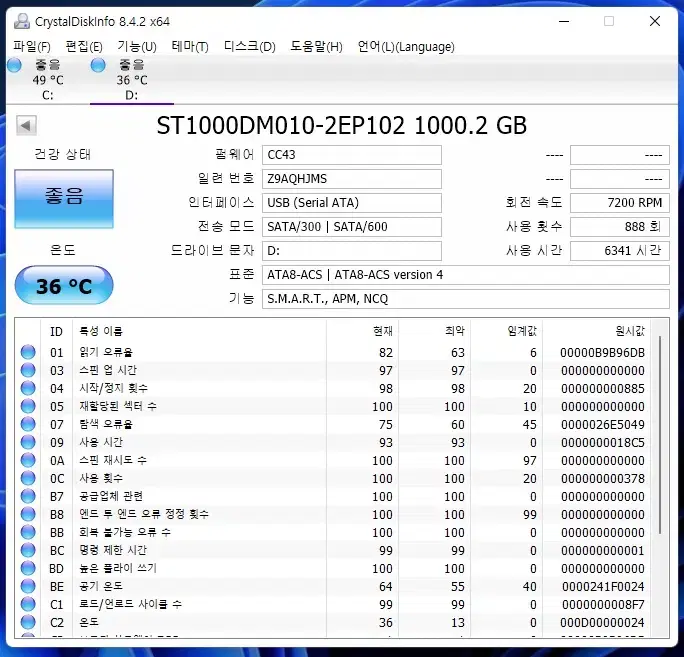Open the 파일(F) menu
Viewport: 684px width, 657px height.
point(32,46)
